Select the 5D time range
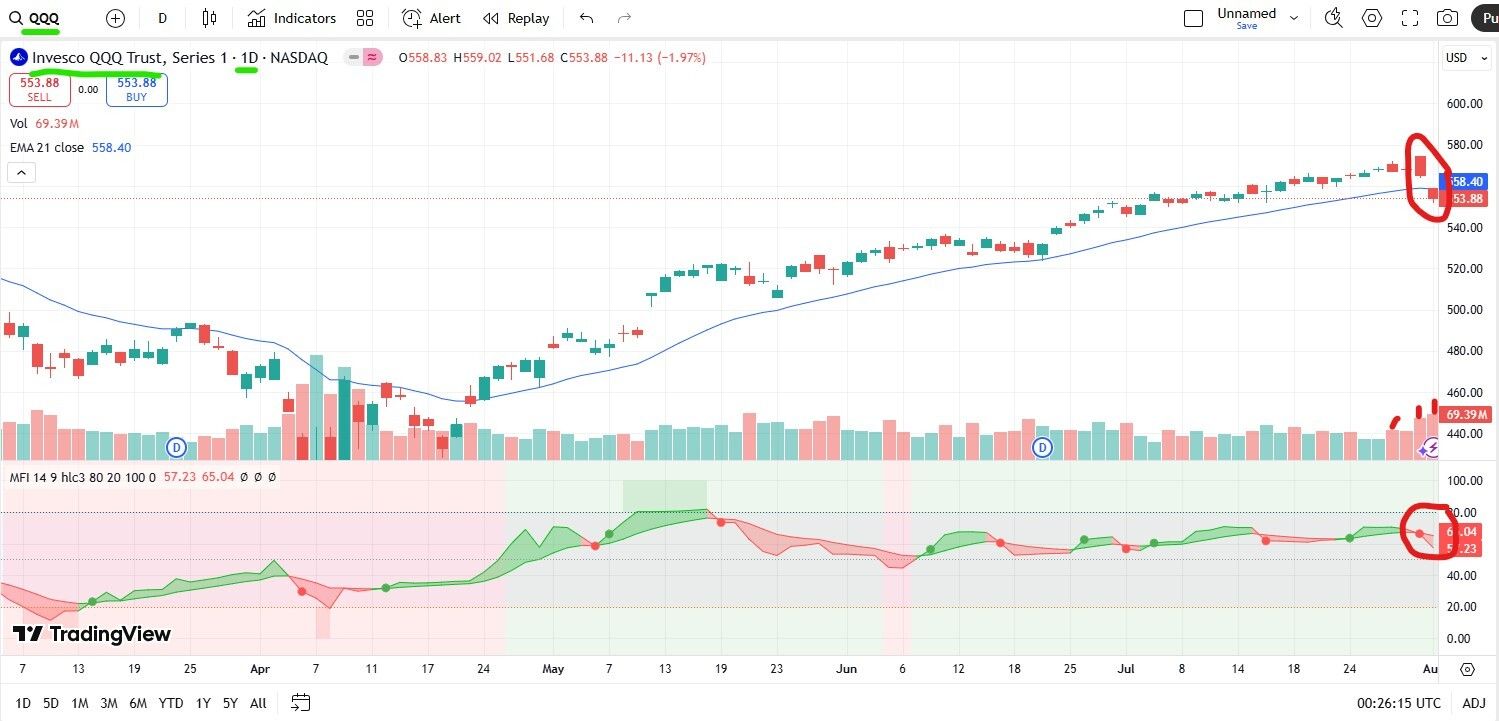Image resolution: width=1499 pixels, height=721 pixels. [x=51, y=703]
